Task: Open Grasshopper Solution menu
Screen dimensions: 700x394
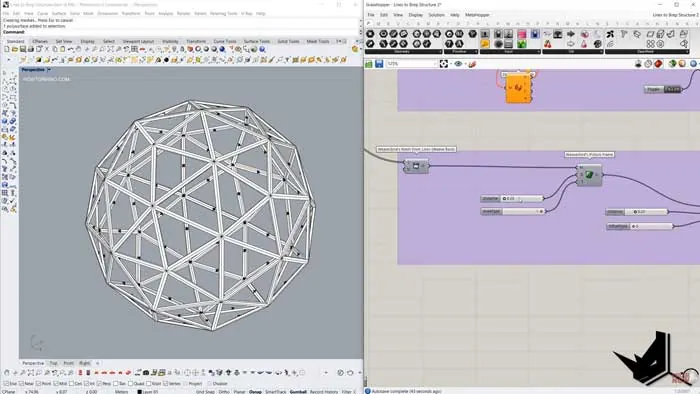Action: tap(436, 15)
